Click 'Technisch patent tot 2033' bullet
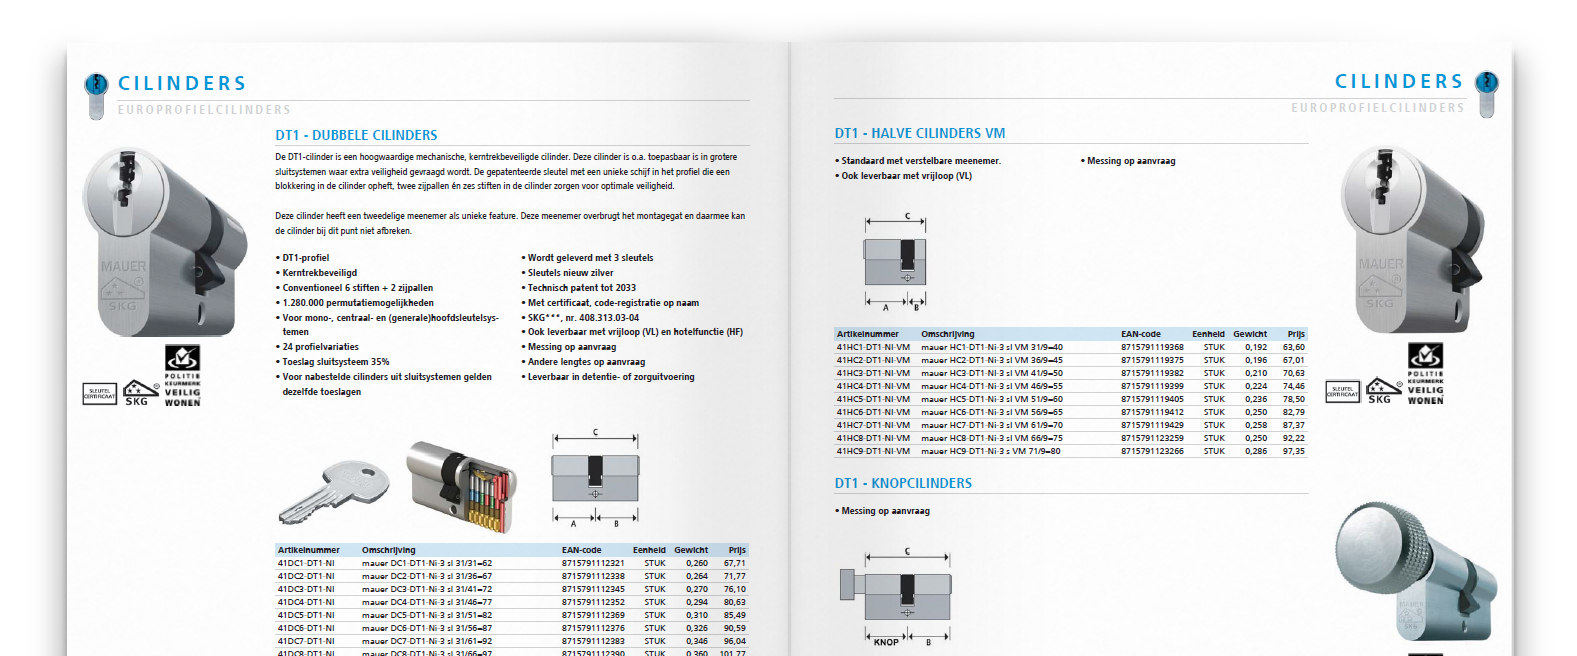1577x656 pixels. pos(578,288)
